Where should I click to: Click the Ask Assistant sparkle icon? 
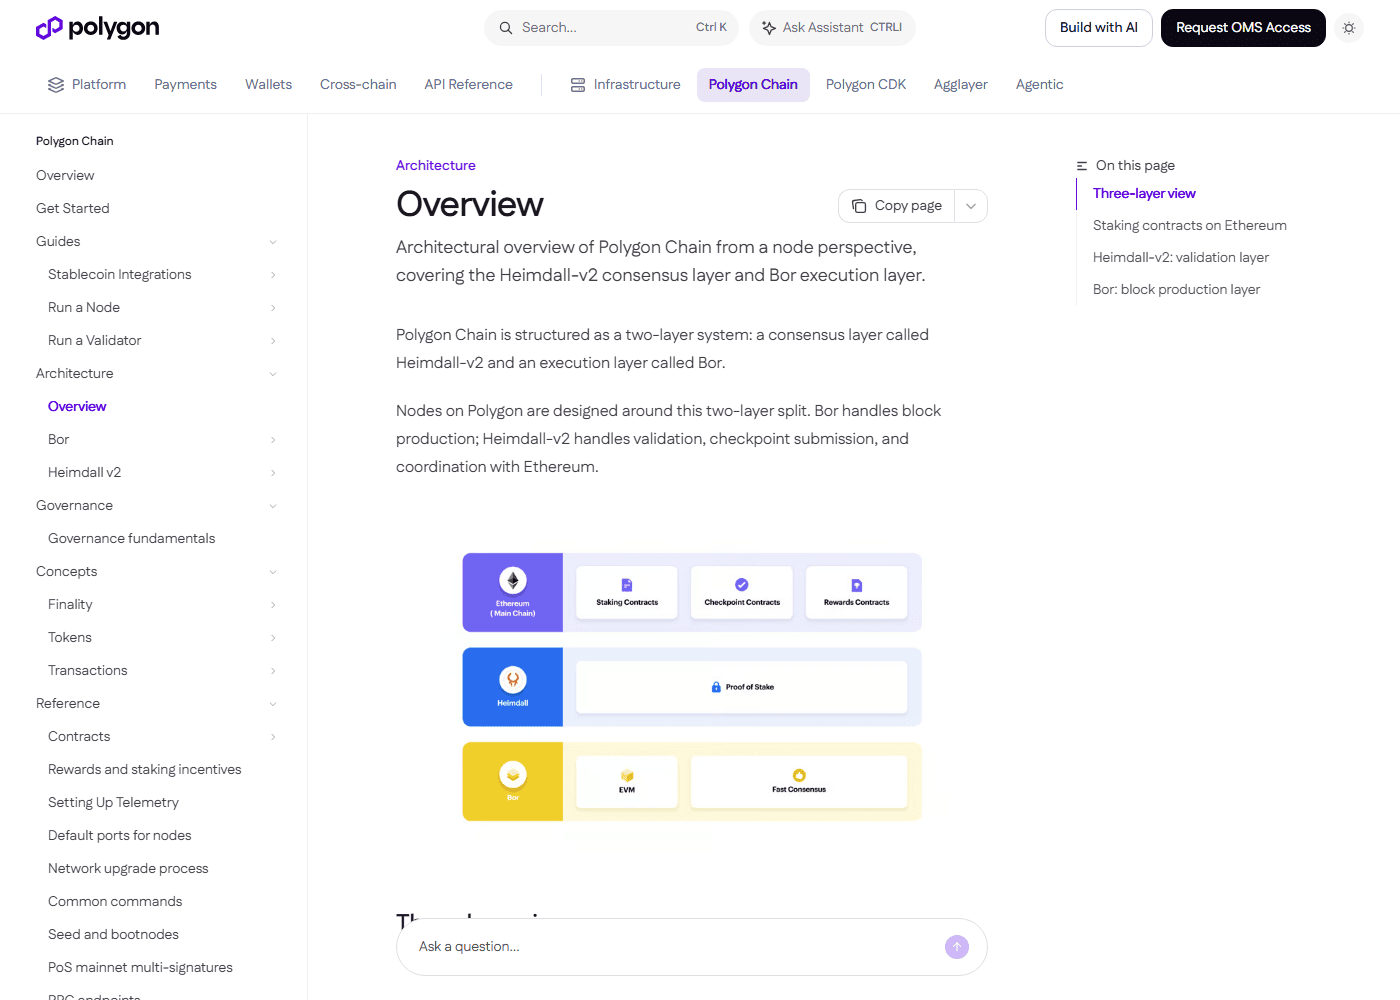click(769, 28)
